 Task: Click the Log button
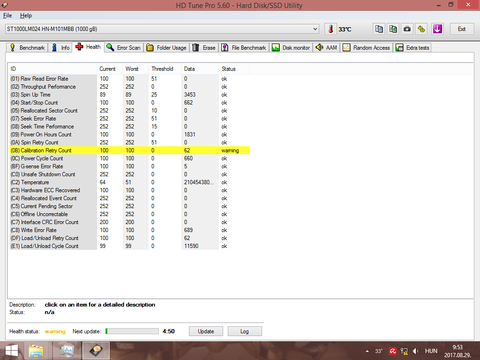point(245,331)
